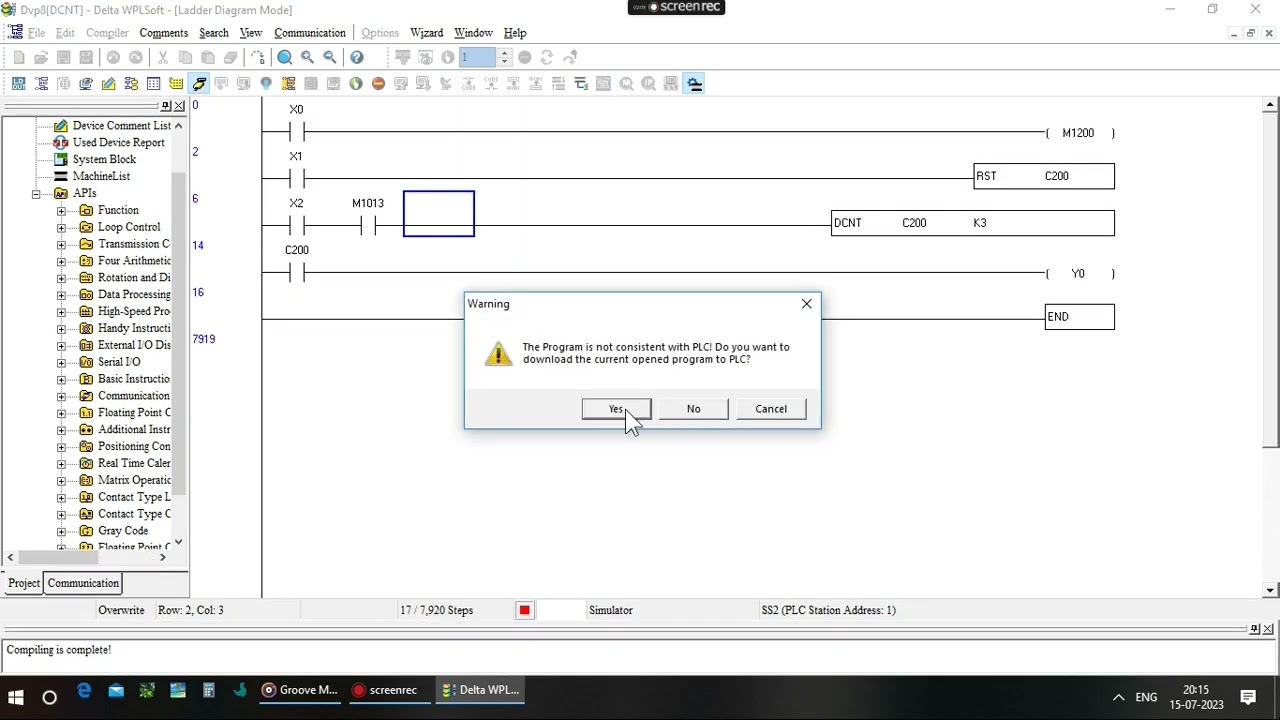Select the M1013 contact in ladder
The image size is (1280, 720).
pyautogui.click(x=367, y=226)
